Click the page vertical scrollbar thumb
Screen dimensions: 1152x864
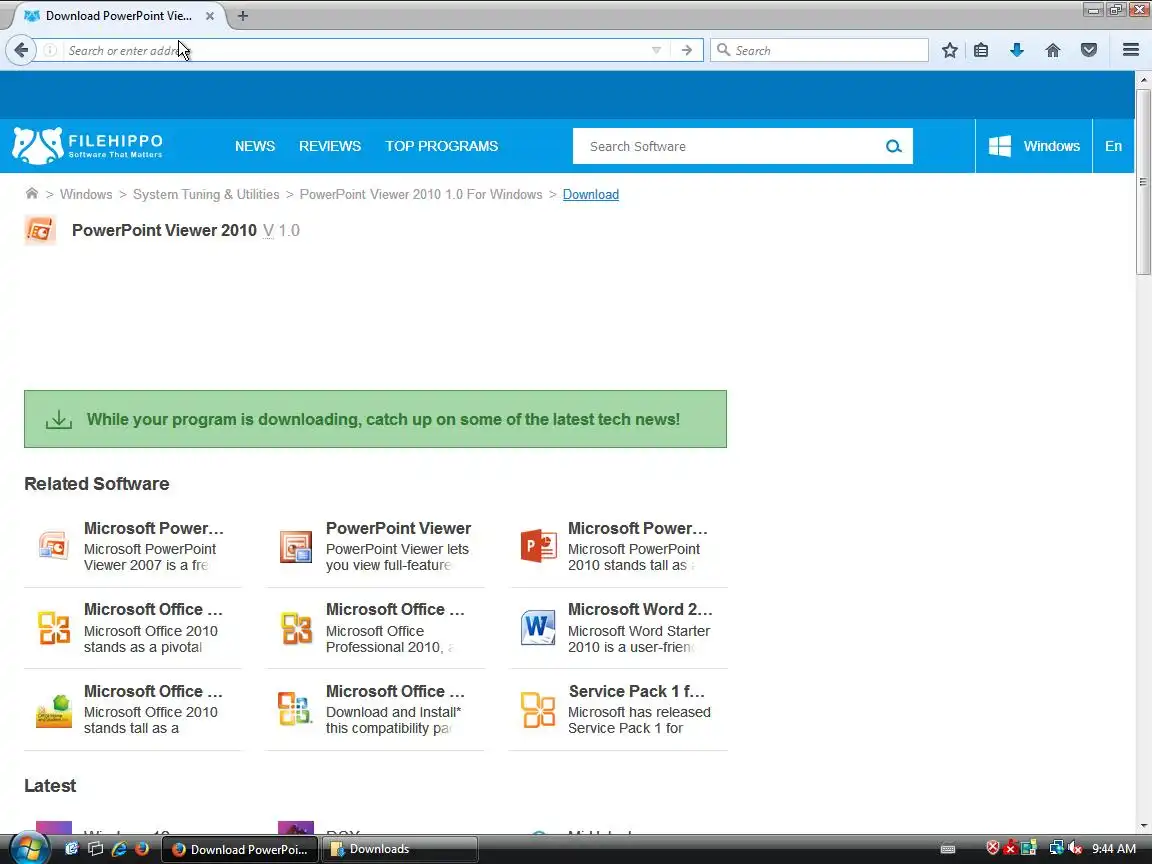point(1143,182)
